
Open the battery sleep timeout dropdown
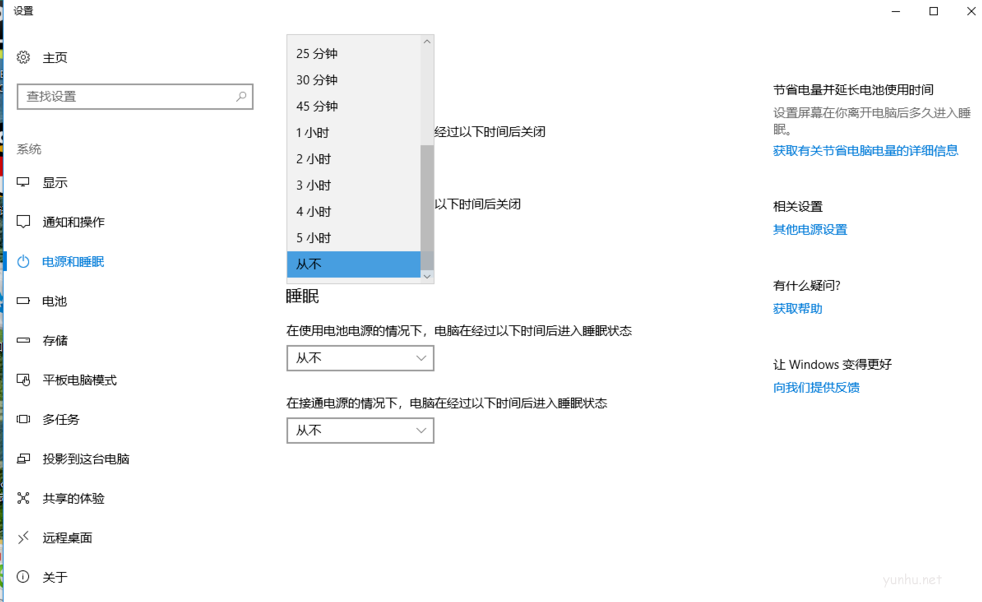[x=360, y=357]
